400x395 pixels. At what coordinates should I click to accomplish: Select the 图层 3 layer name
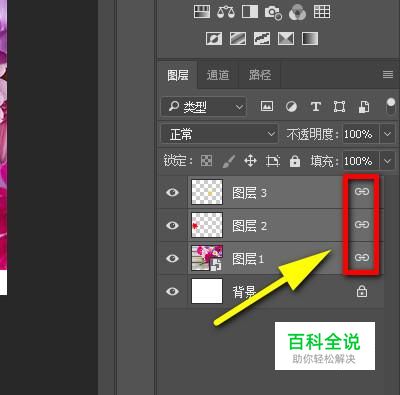click(x=249, y=193)
